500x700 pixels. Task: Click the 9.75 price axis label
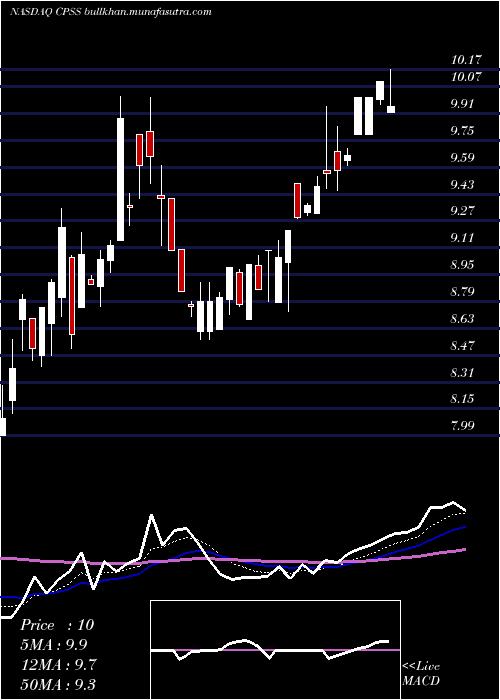click(462, 131)
